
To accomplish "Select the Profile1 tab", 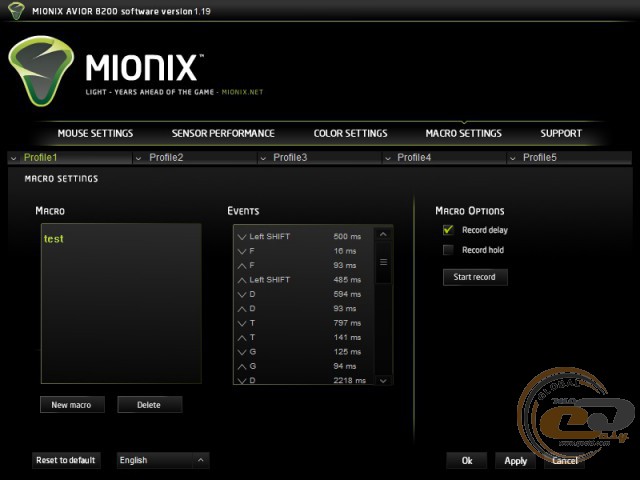I will point(70,158).
